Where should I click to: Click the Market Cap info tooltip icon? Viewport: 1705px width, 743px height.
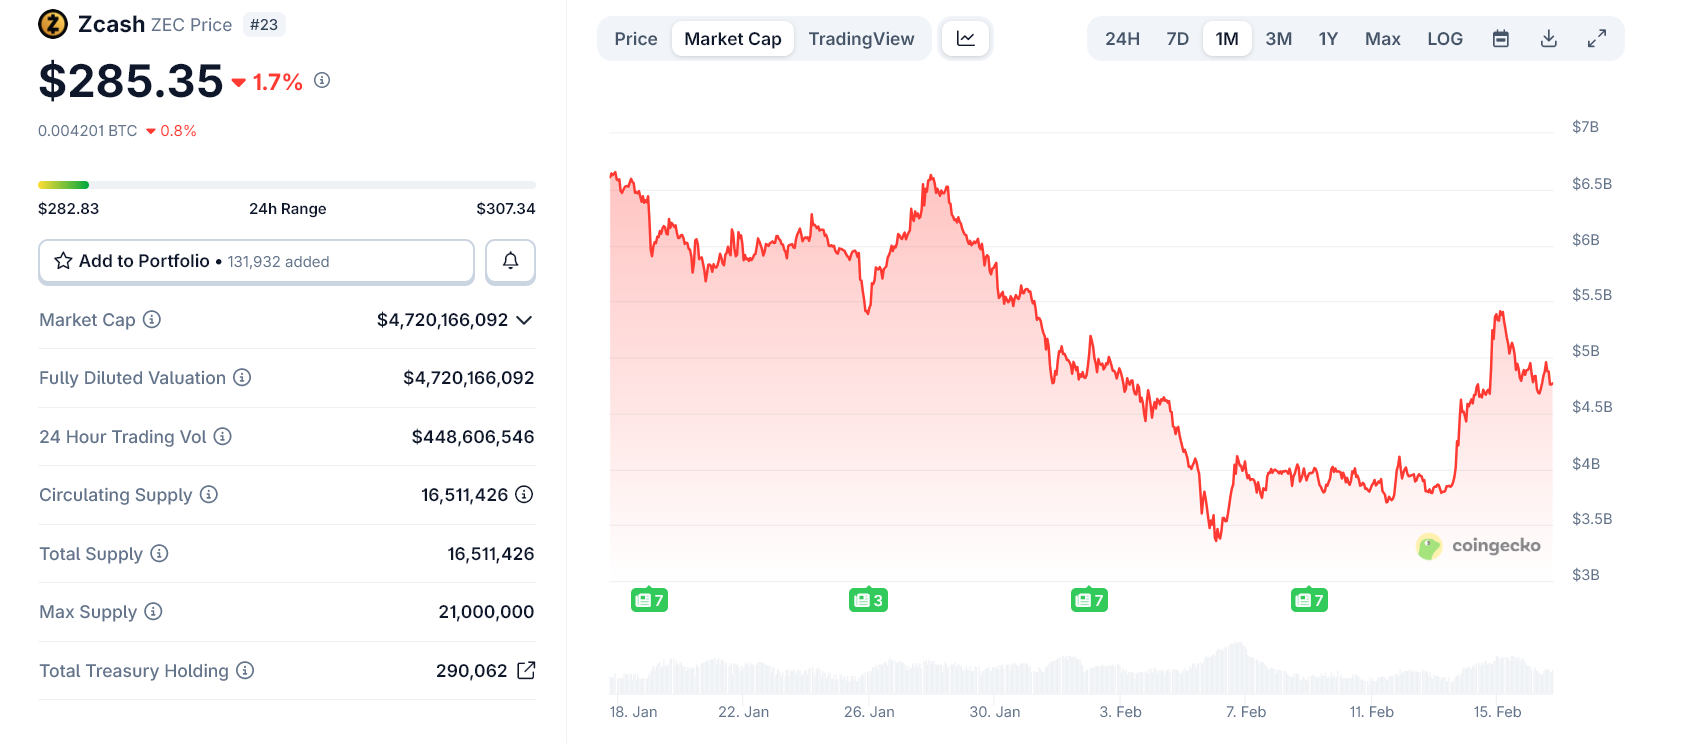pyautogui.click(x=152, y=319)
